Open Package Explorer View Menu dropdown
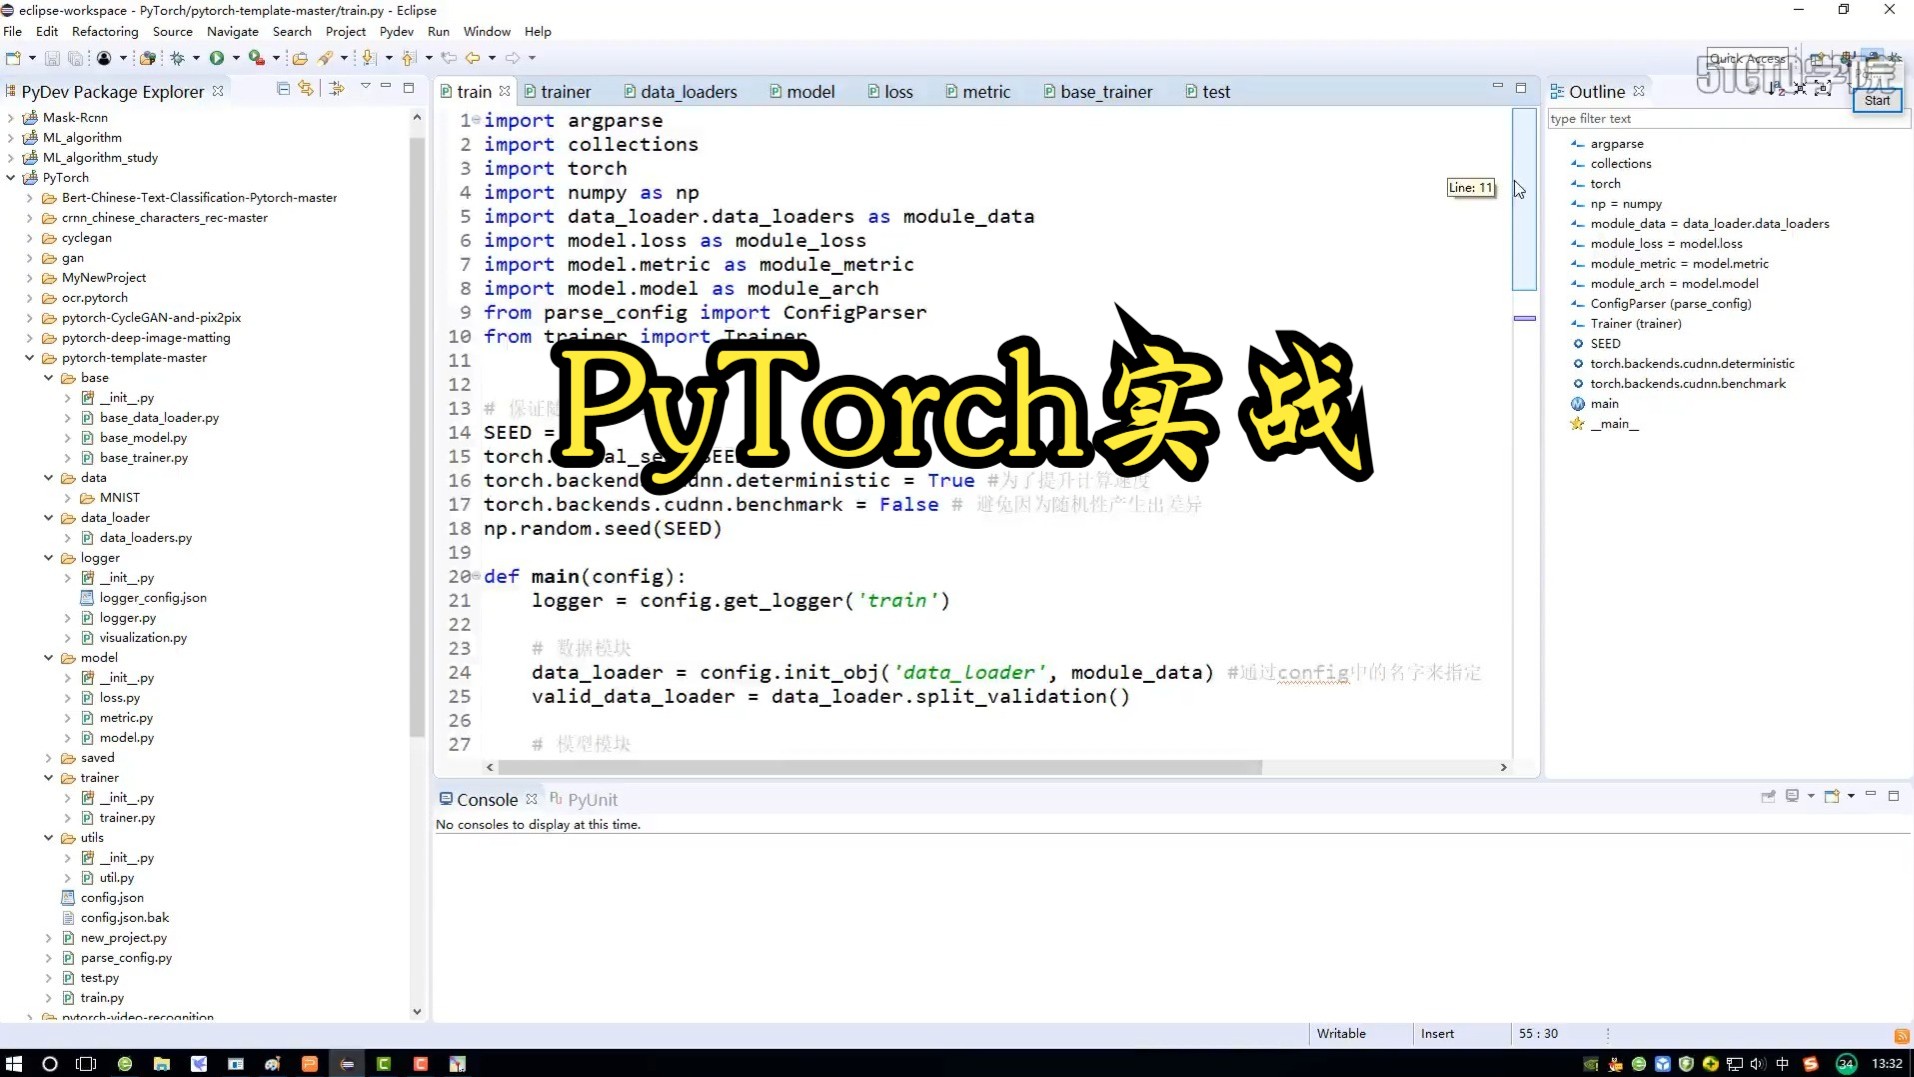This screenshot has height=1077, width=1914. 365,88
